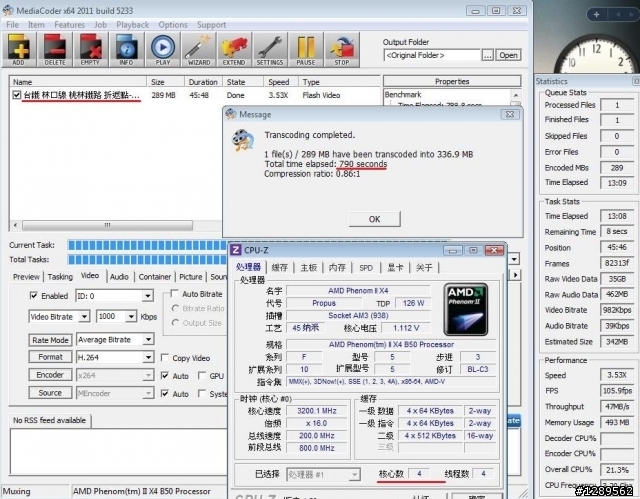Click the Open output folder button

pyautogui.click(x=508, y=55)
